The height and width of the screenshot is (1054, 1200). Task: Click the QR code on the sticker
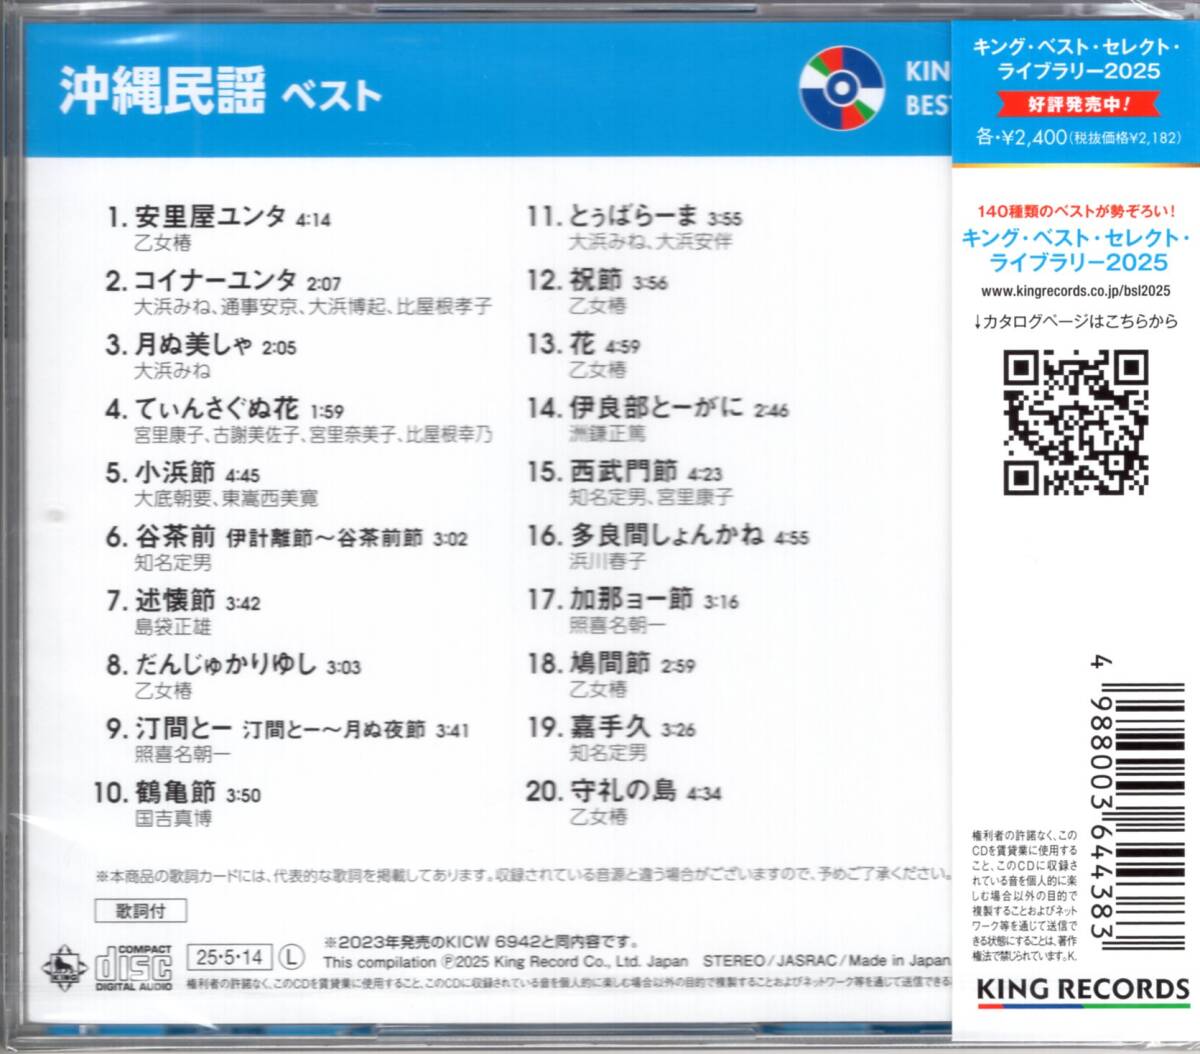coord(1076,423)
